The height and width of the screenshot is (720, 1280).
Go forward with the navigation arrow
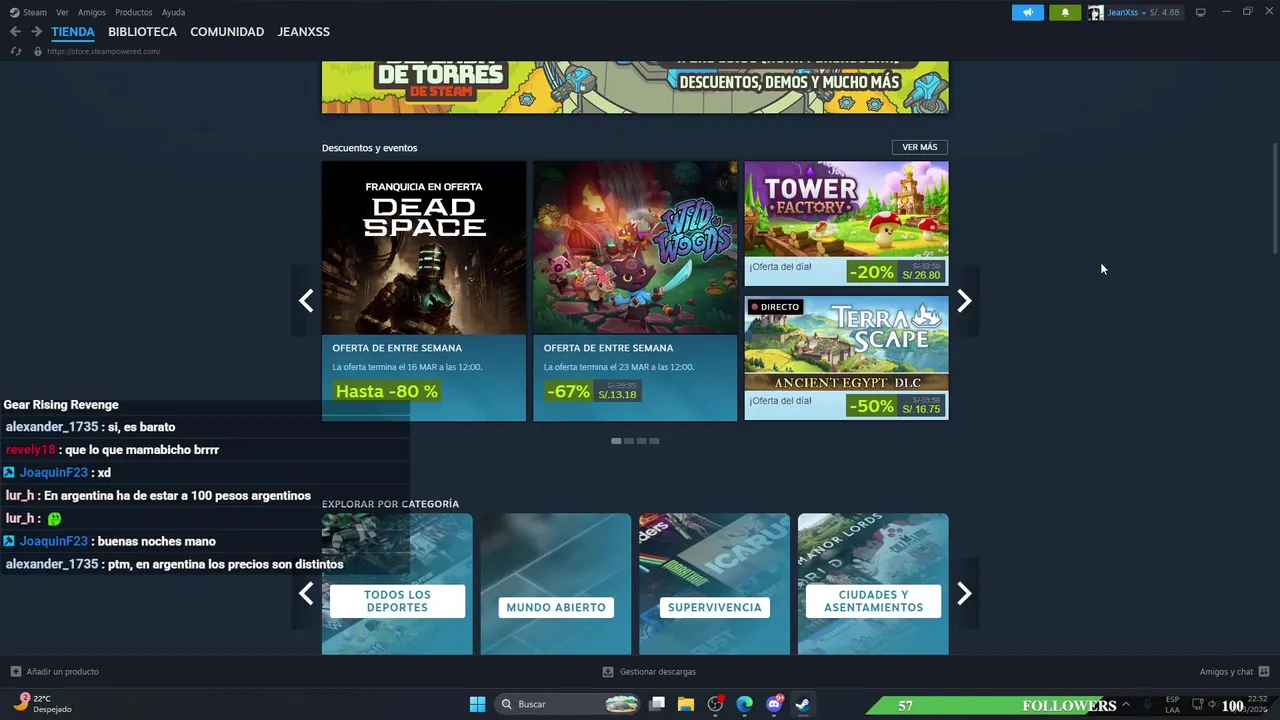pos(36,32)
